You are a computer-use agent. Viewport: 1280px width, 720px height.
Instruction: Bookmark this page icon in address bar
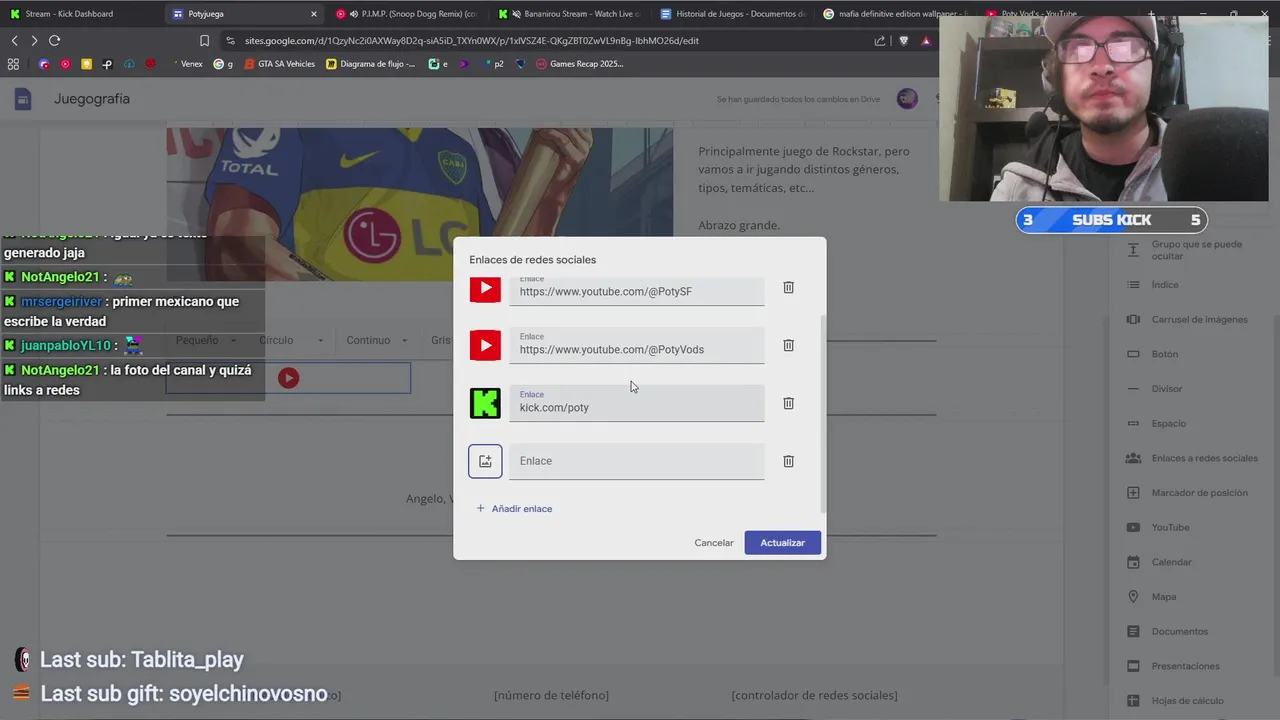[204, 41]
